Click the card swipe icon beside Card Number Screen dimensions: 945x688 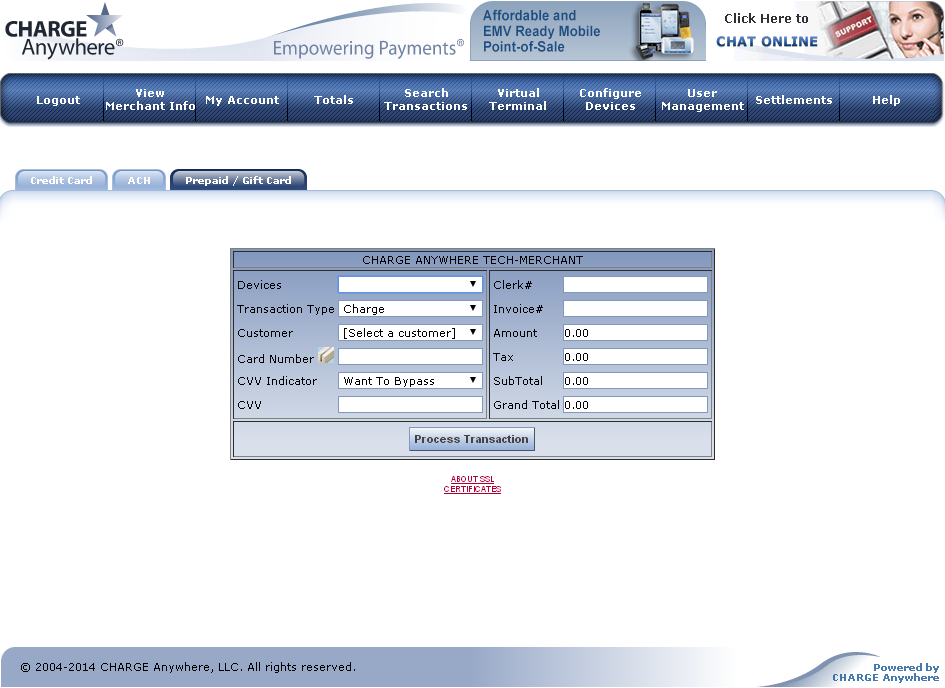326,356
